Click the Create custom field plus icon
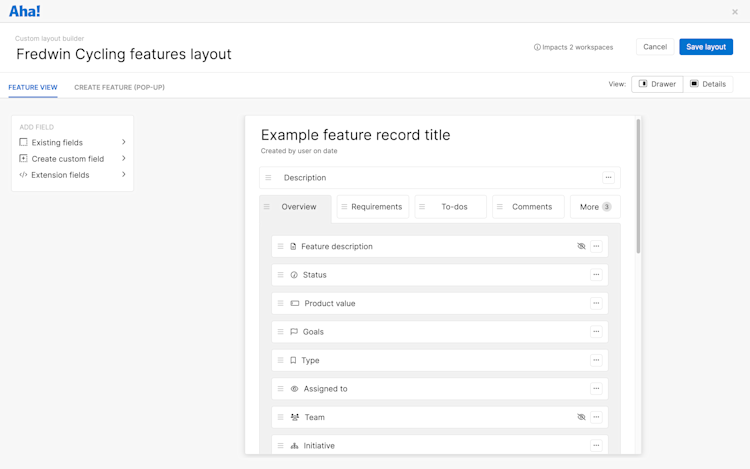The width and height of the screenshot is (750, 469). pos(23,158)
